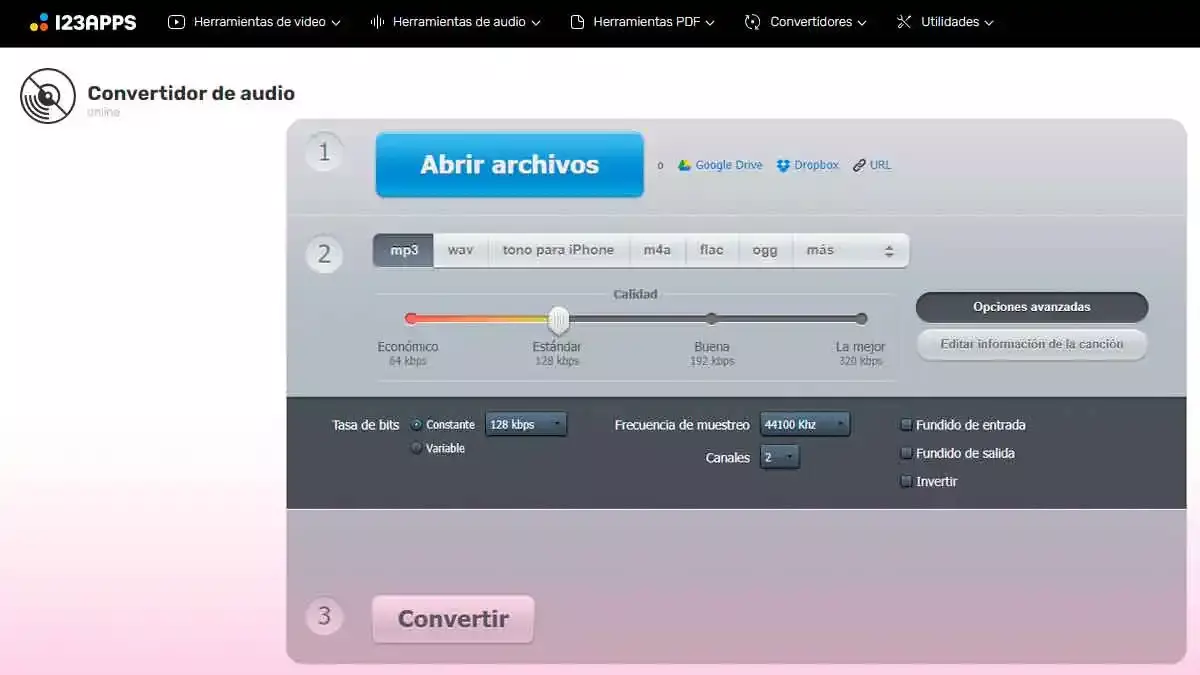Click the Utilidades tools icon
Viewport: 1200px width, 675px height.
pos(904,22)
